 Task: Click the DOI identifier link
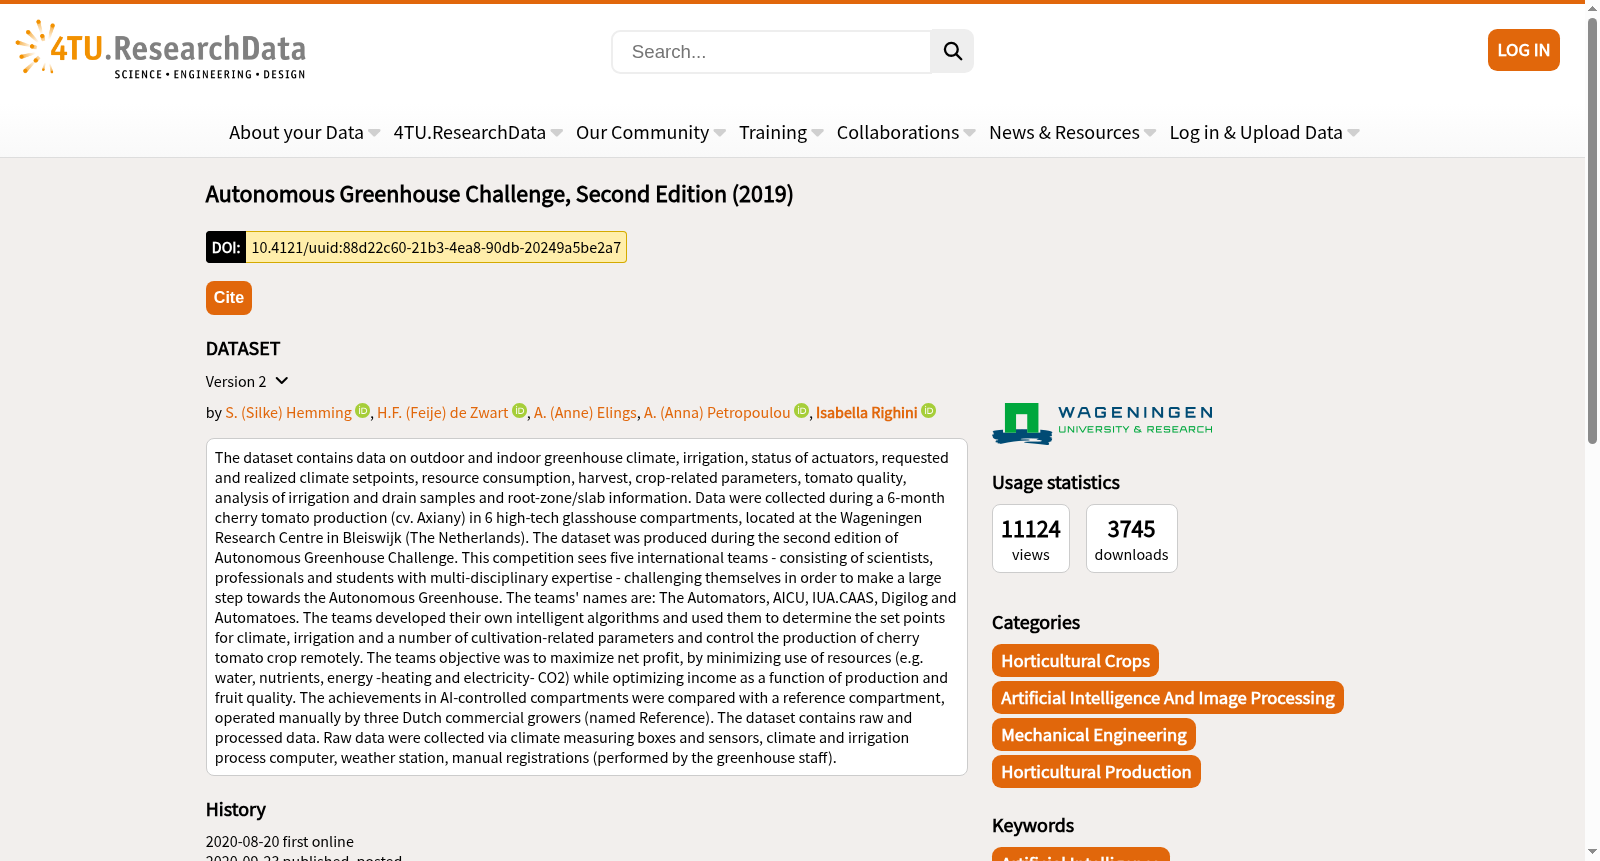(436, 247)
